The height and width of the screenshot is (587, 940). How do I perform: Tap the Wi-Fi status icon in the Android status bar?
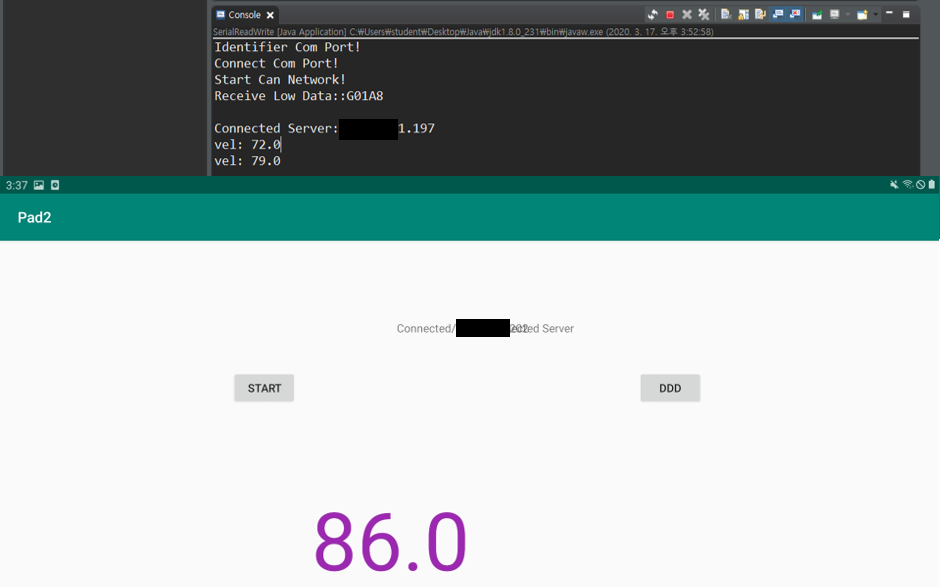908,185
